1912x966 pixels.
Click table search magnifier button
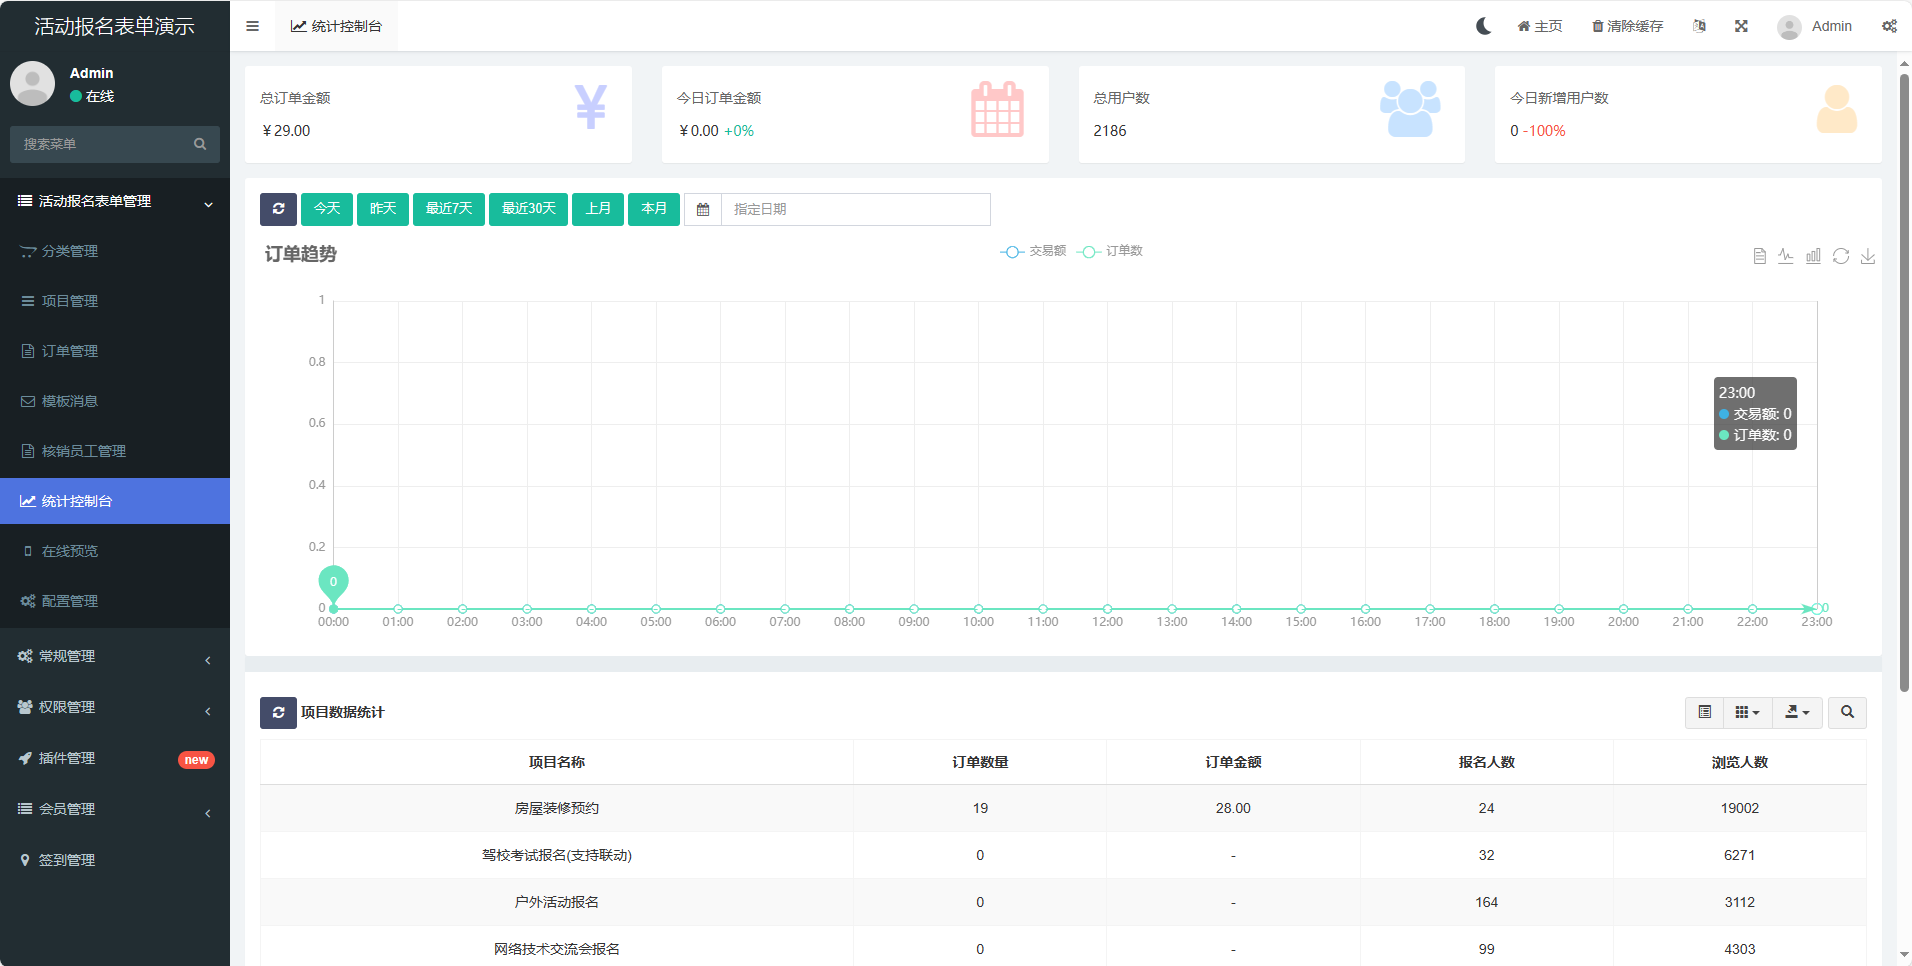point(1847,712)
